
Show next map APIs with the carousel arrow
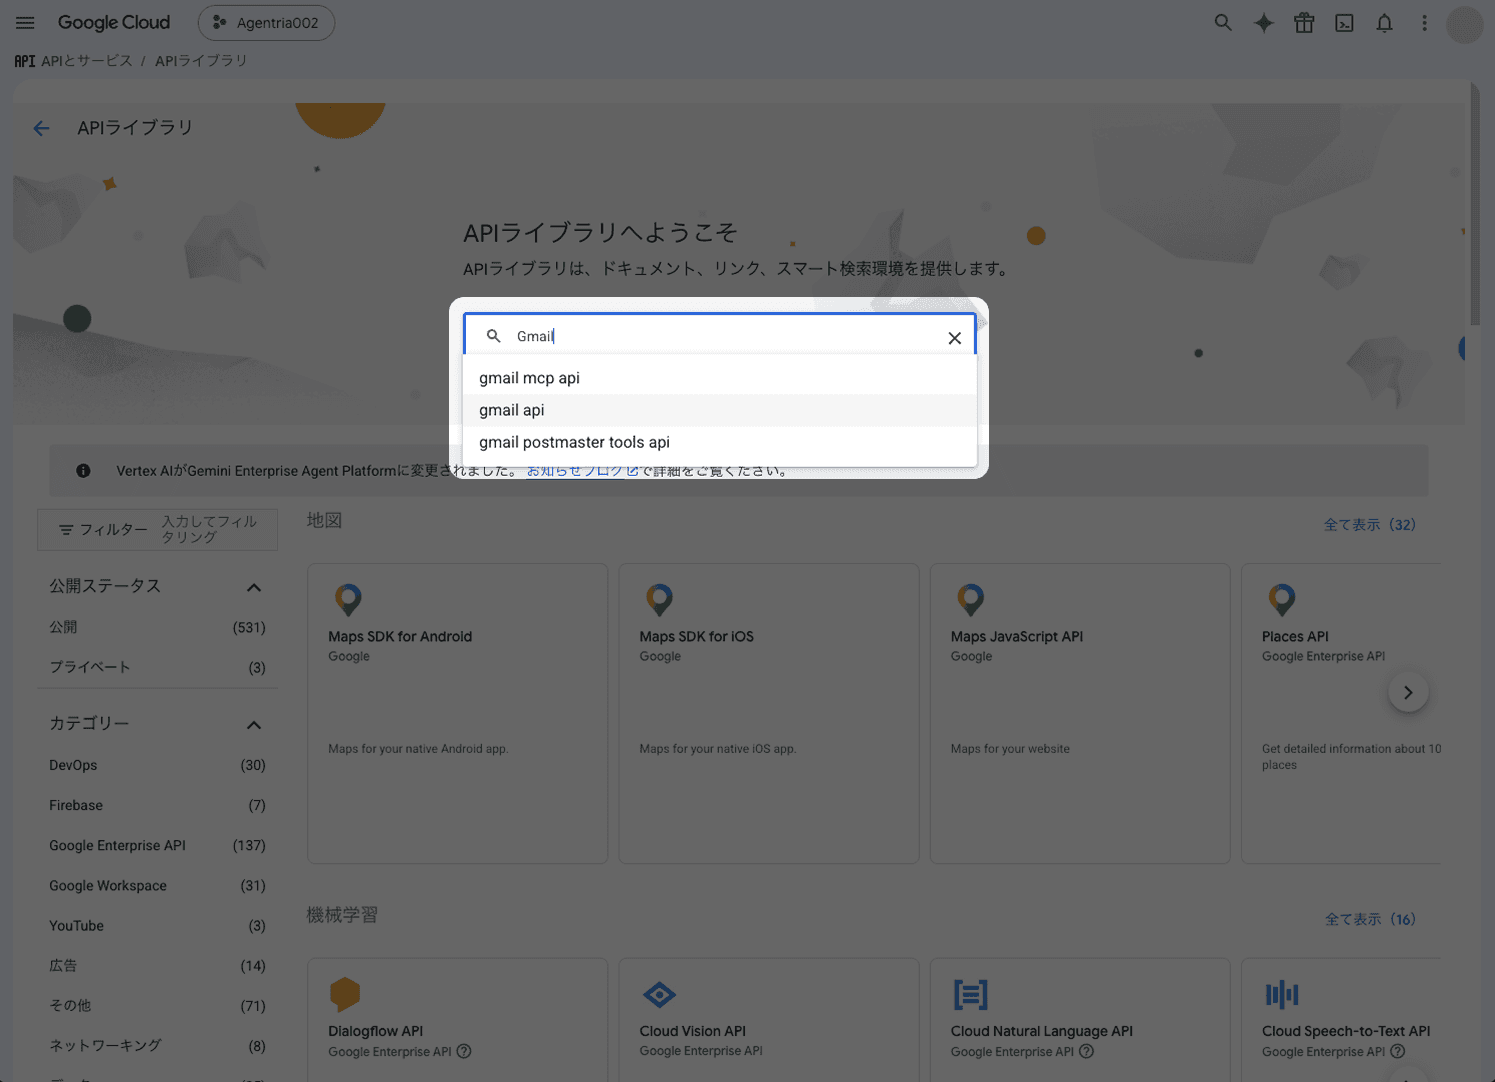(1408, 692)
